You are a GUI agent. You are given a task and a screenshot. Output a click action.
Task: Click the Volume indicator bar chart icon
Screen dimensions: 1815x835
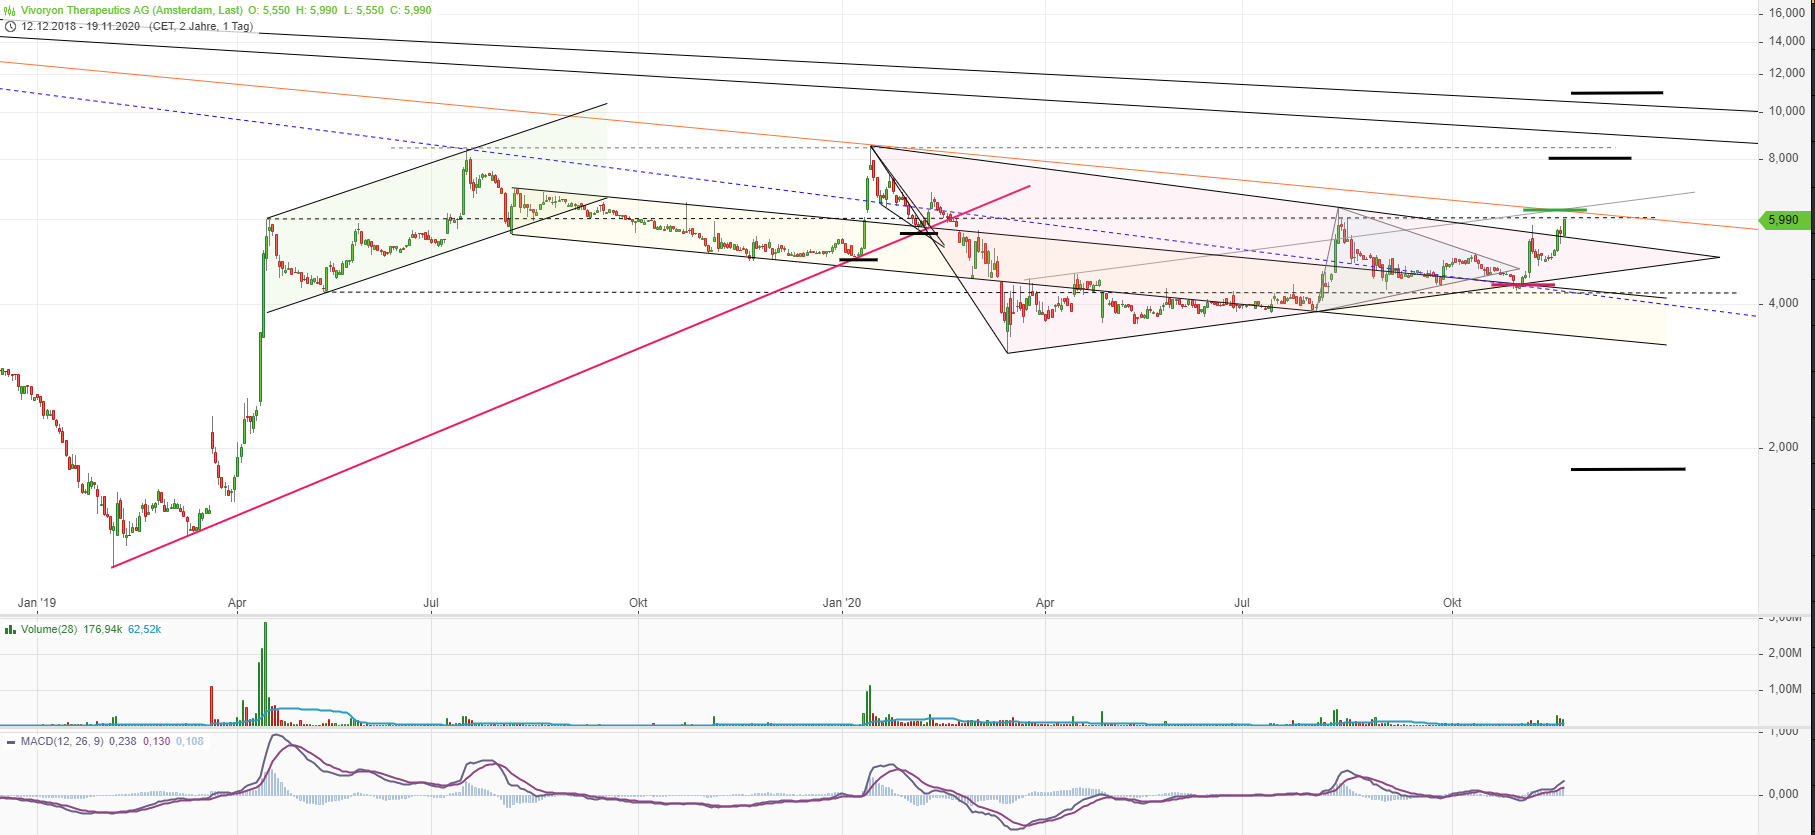click(10, 630)
